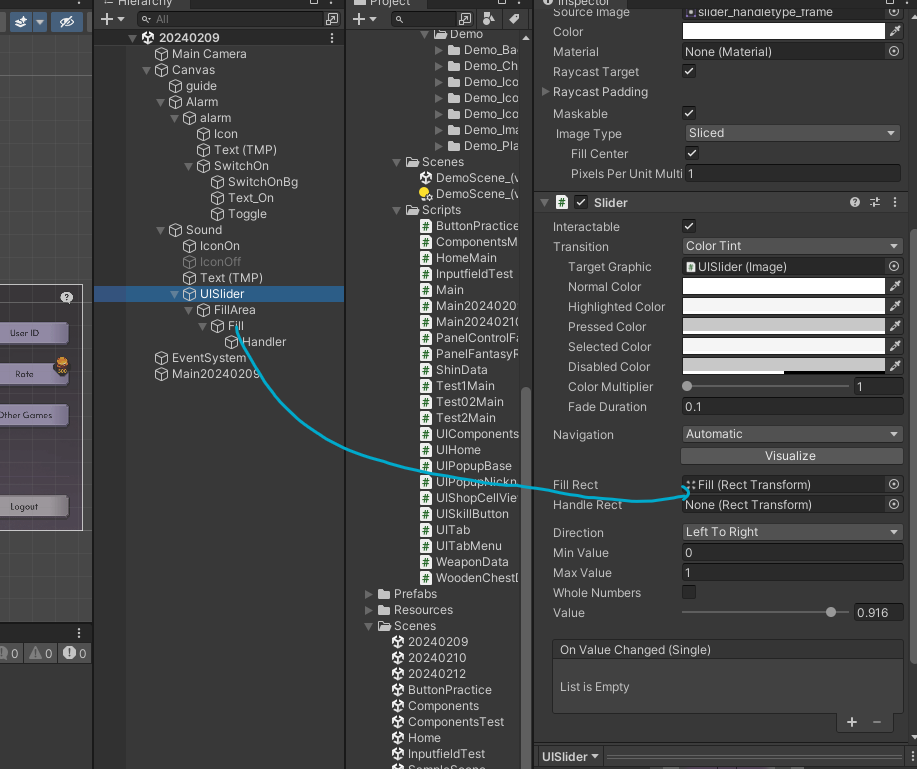Image resolution: width=917 pixels, height=769 pixels.
Task: Select the Handler object in Hierarchy
Action: 263,342
